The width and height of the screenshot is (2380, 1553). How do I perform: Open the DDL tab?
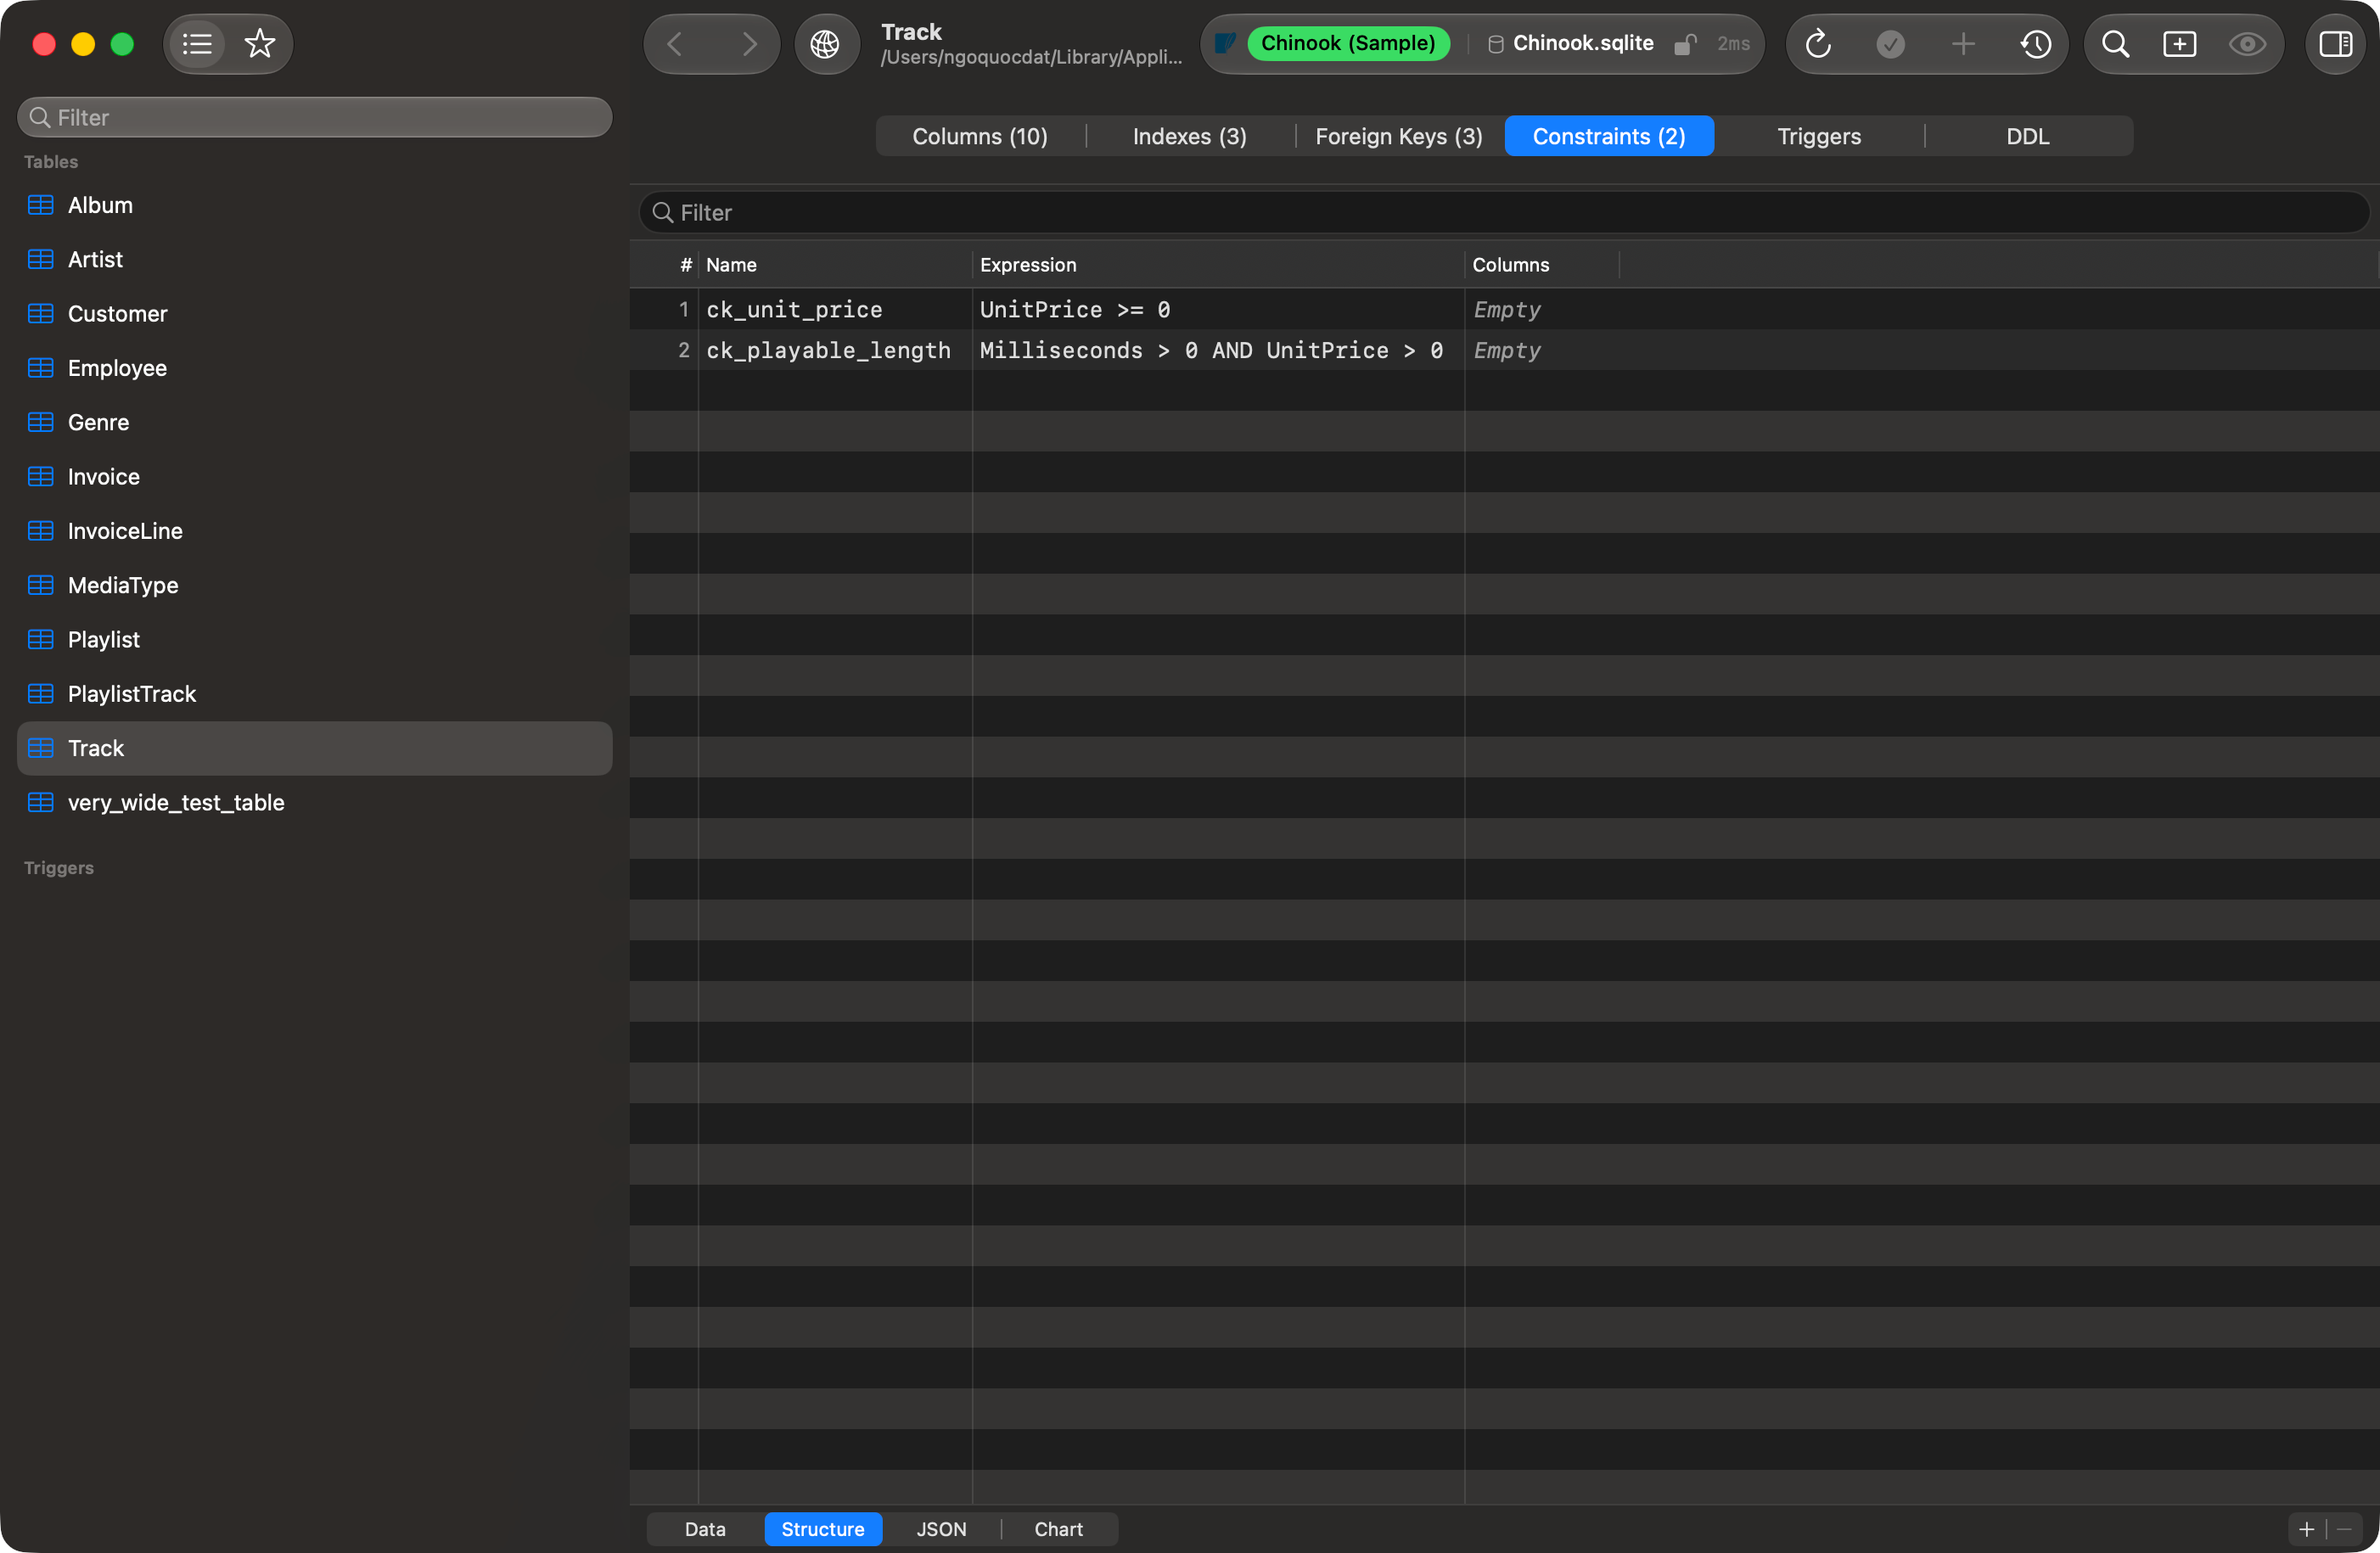[2028, 136]
